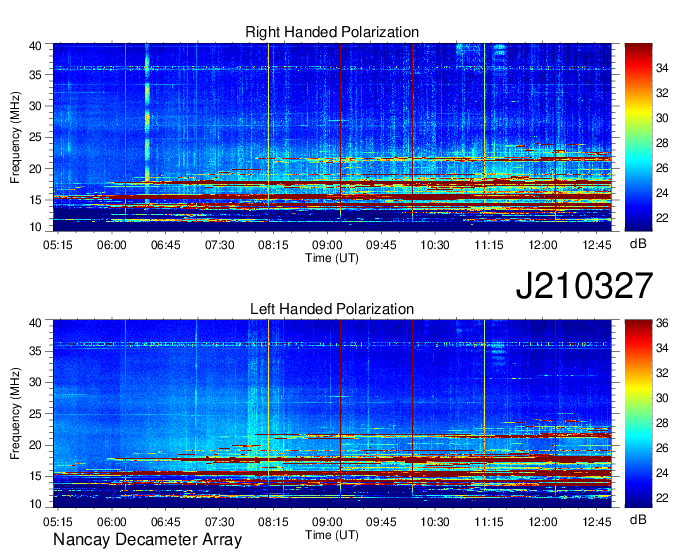This screenshot has width=680, height=552.
Task: Pick the 06:45 time tick on the left-handed plot
Action: [165, 522]
